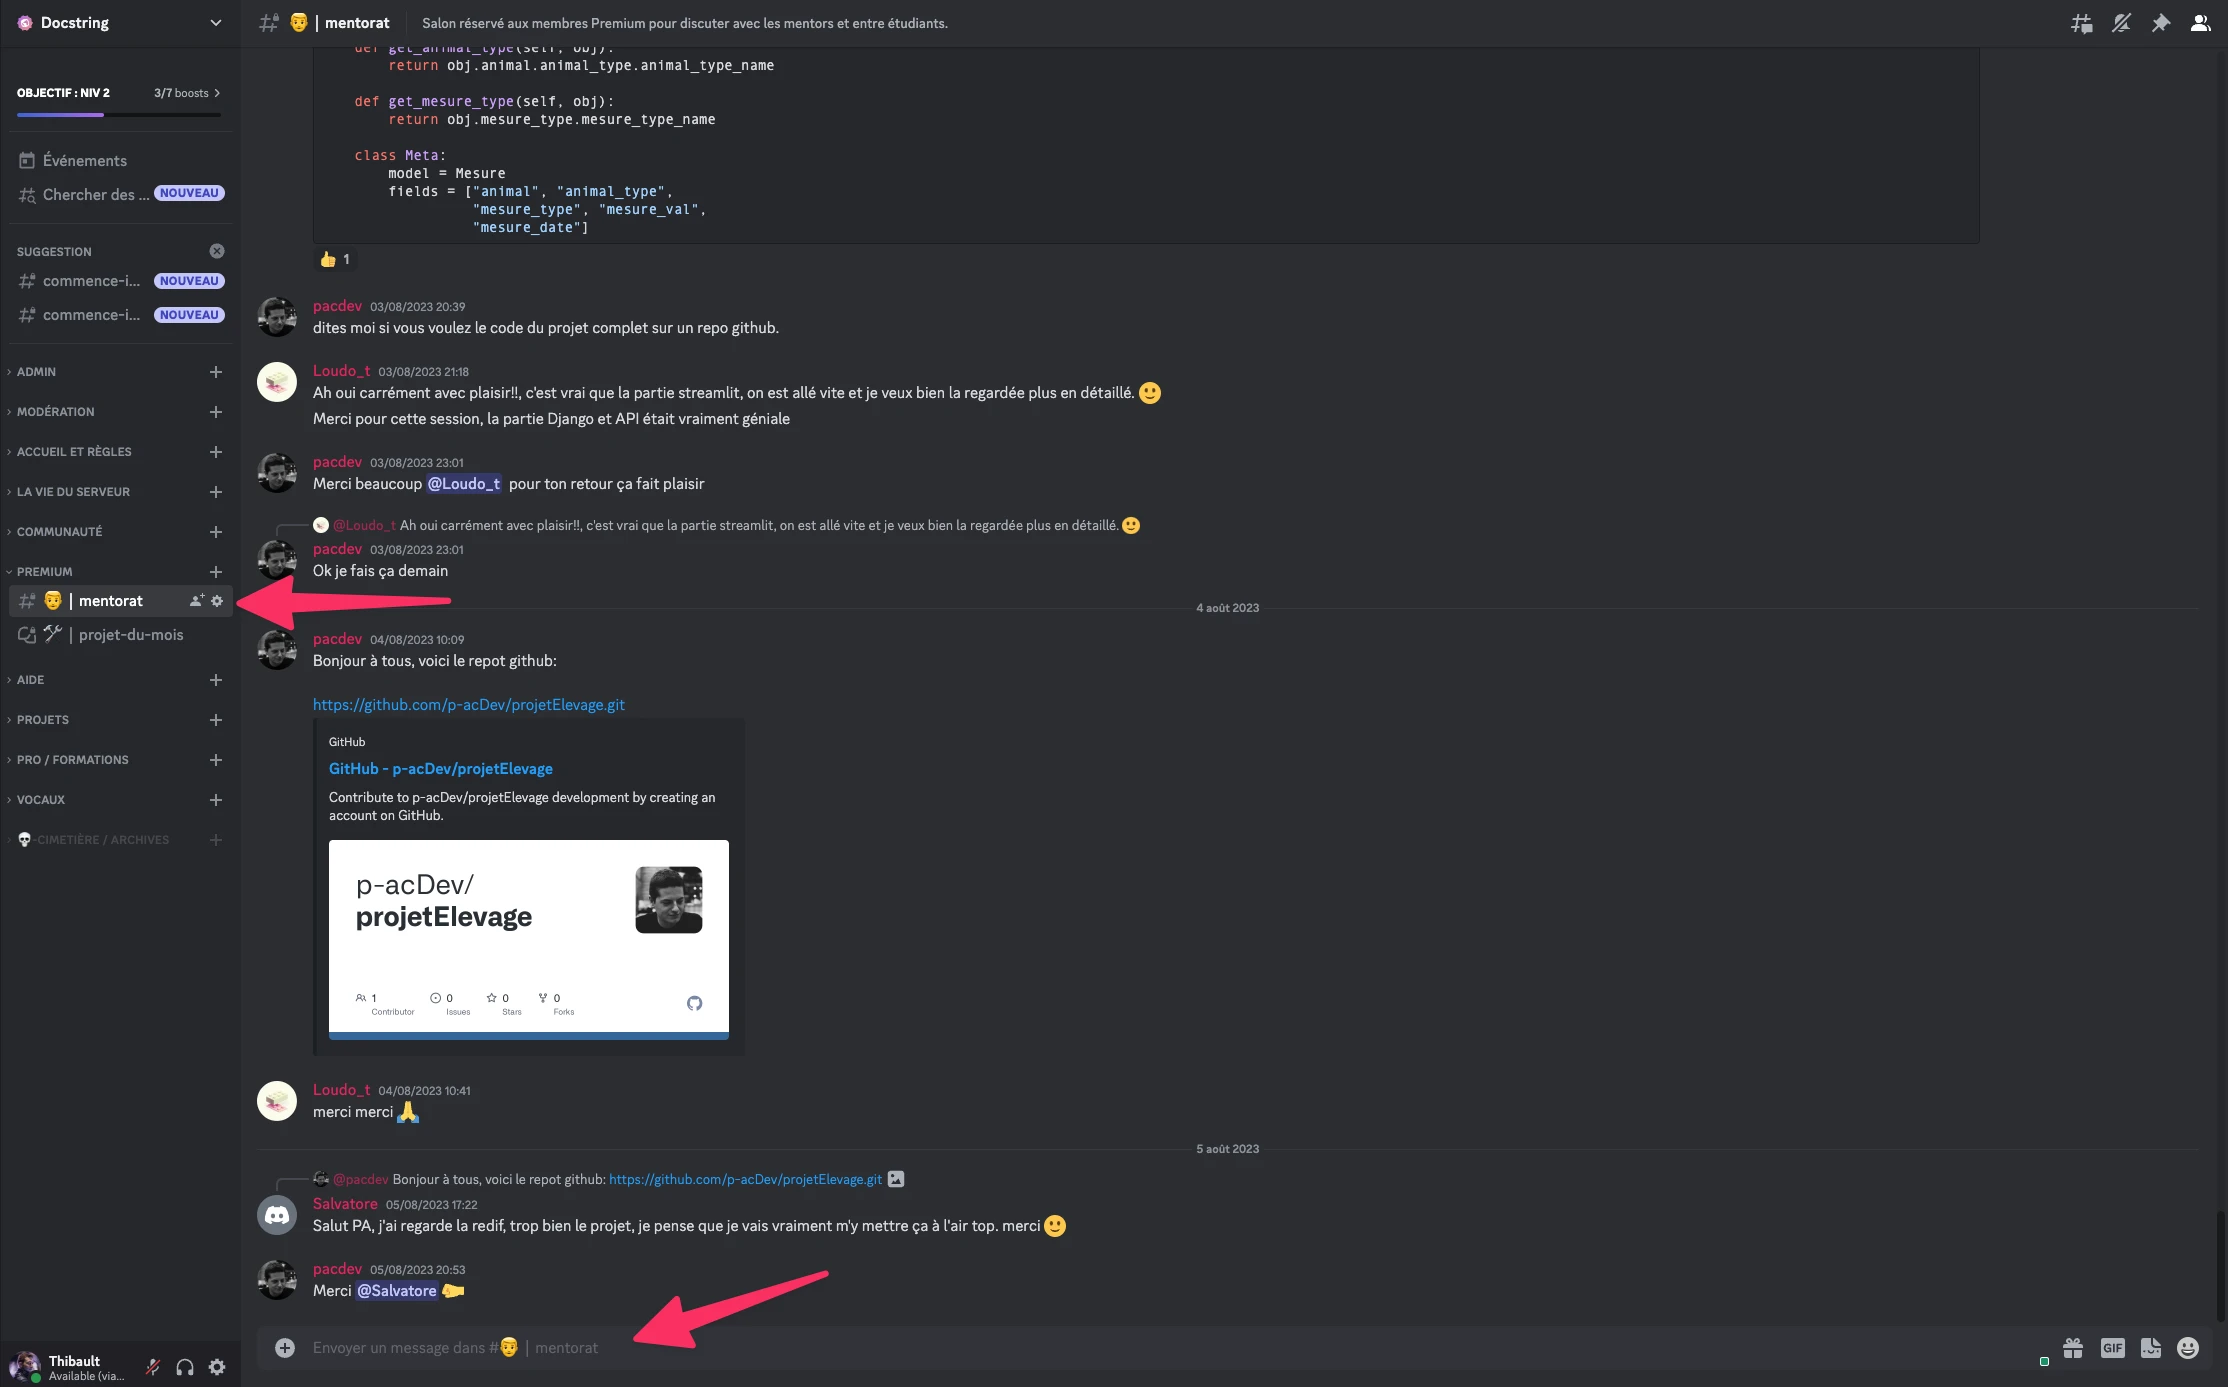This screenshot has height=1387, width=2228.
Task: Open the emoji picker smiley
Action: (x=2188, y=1348)
